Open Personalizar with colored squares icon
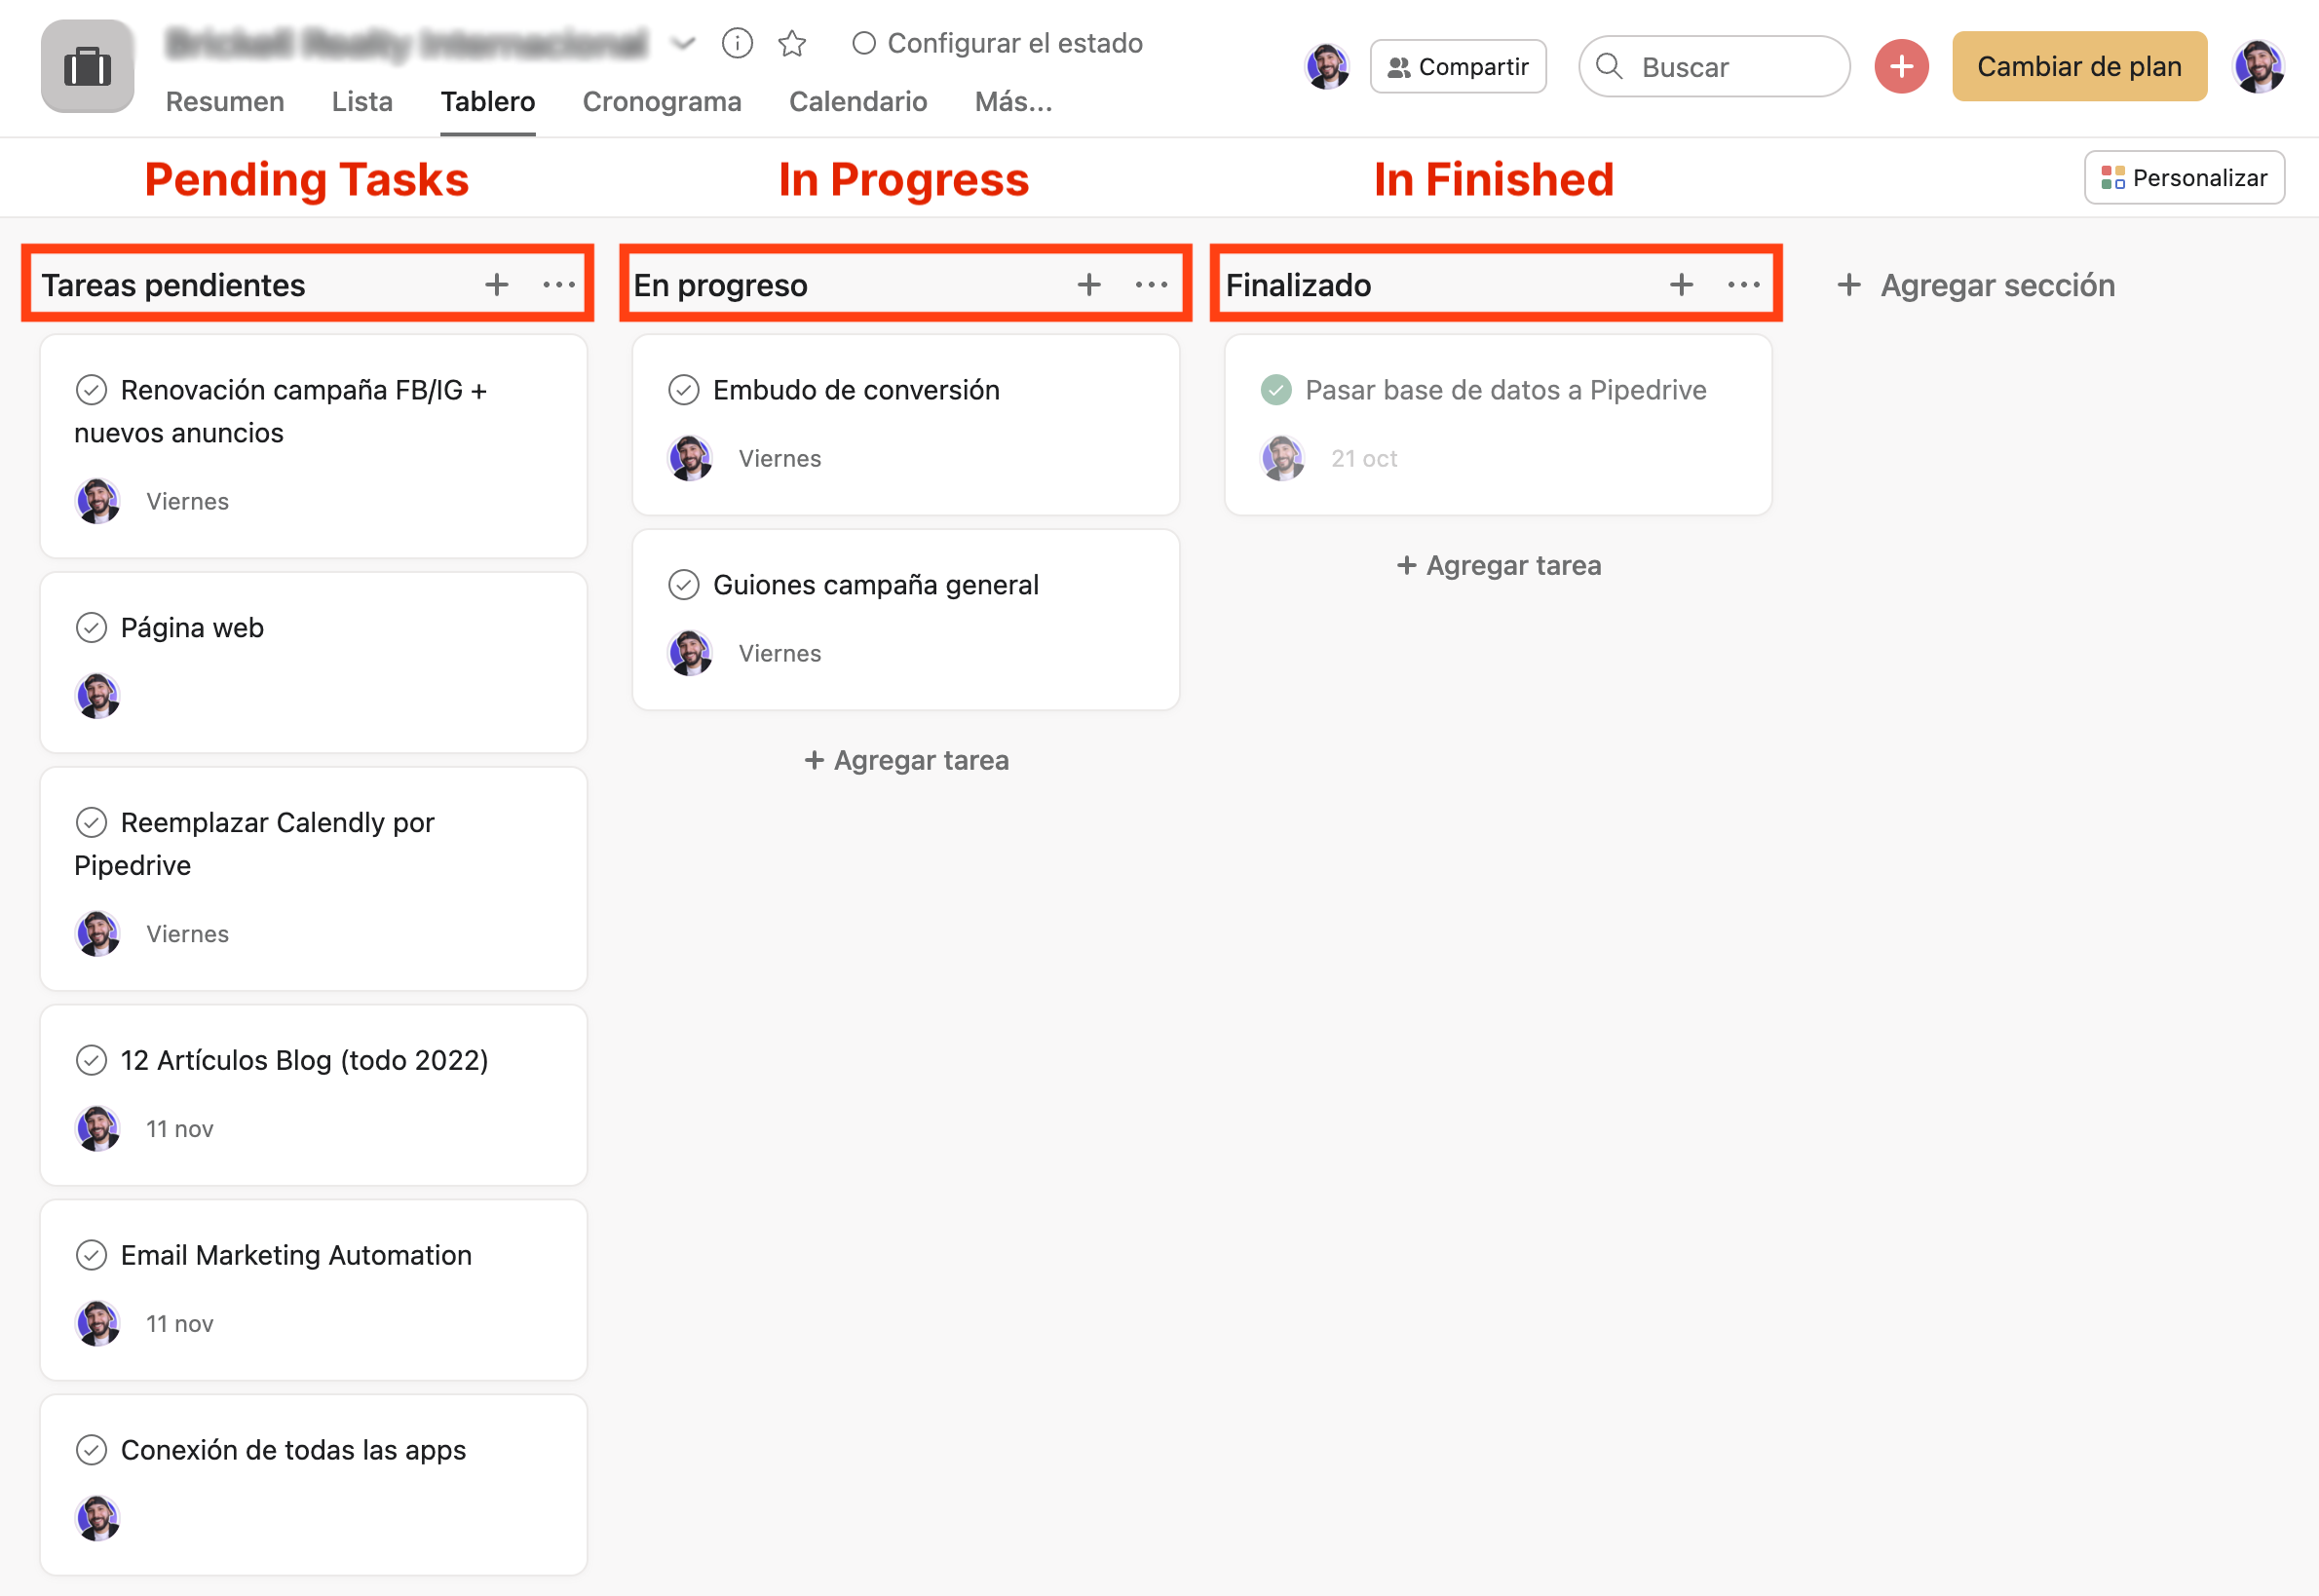 click(2183, 178)
